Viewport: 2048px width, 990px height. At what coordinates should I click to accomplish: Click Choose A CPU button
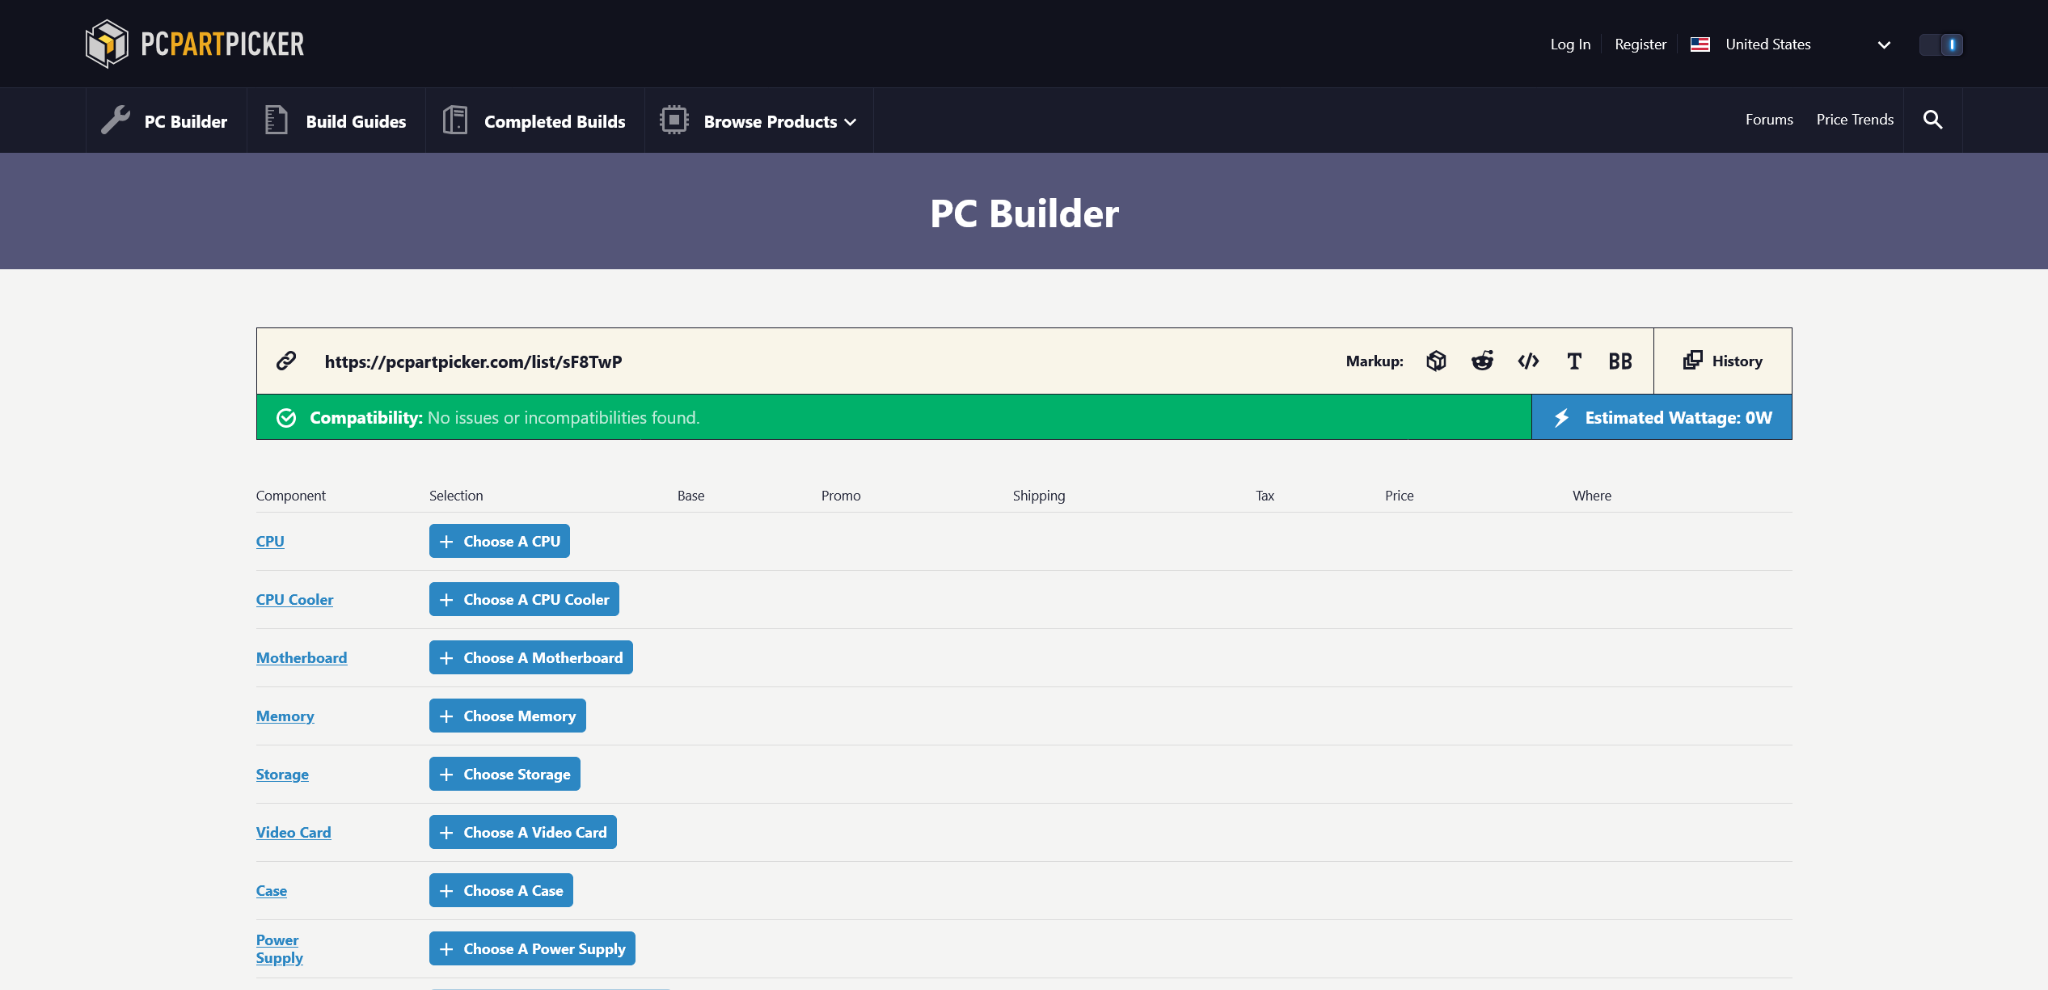click(x=499, y=541)
